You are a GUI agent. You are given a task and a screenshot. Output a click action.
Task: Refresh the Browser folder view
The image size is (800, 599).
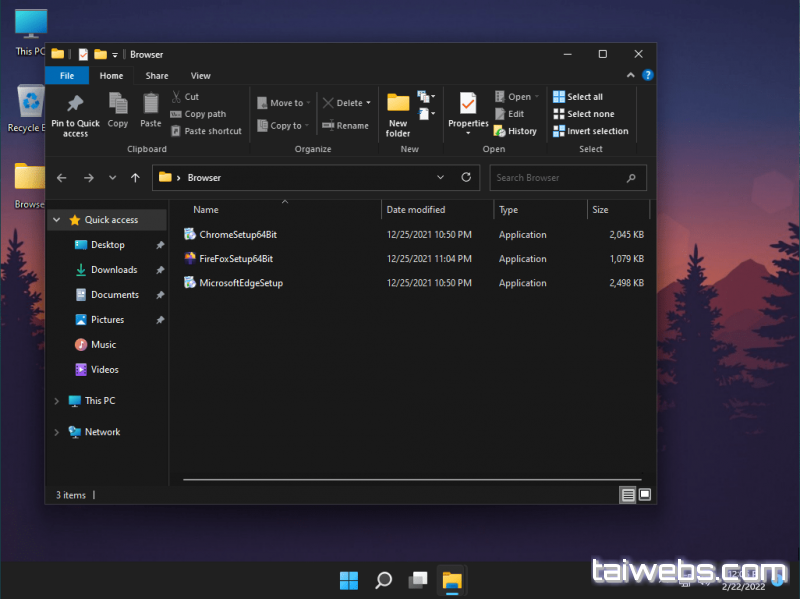(x=466, y=178)
